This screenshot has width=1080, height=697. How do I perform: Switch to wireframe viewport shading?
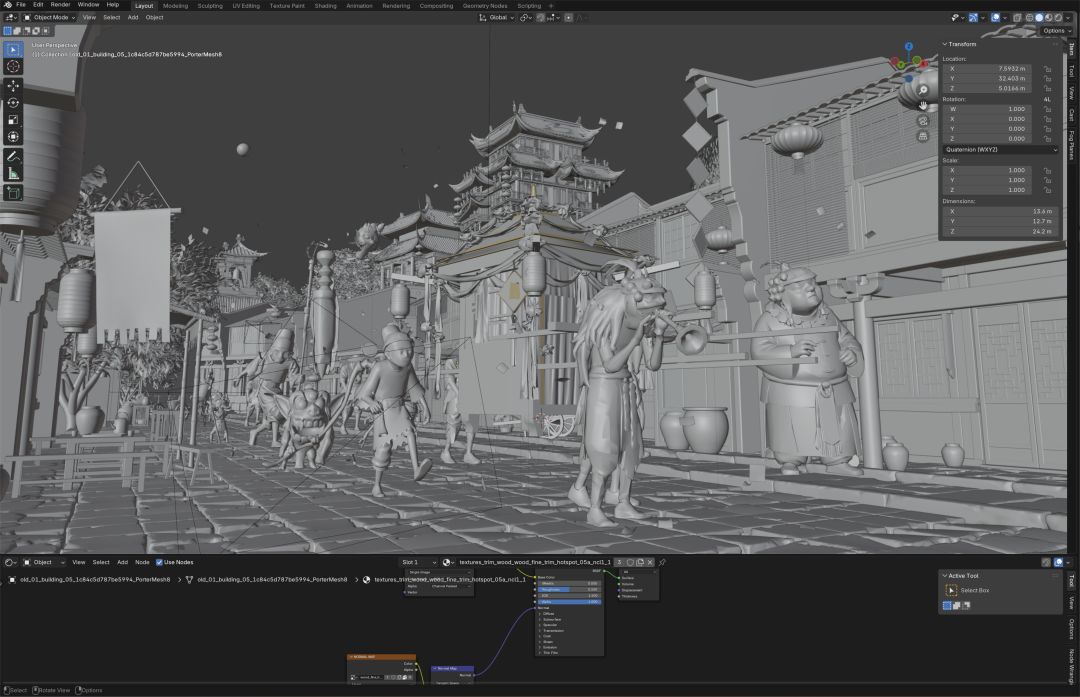pyautogui.click(x=1029, y=18)
